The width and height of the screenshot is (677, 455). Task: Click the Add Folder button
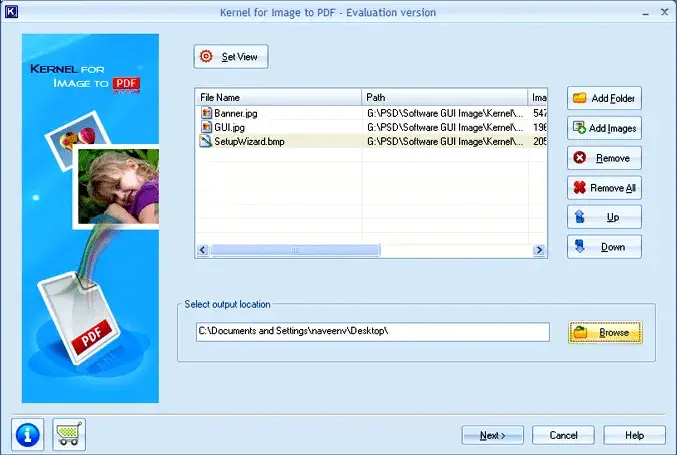pos(604,98)
